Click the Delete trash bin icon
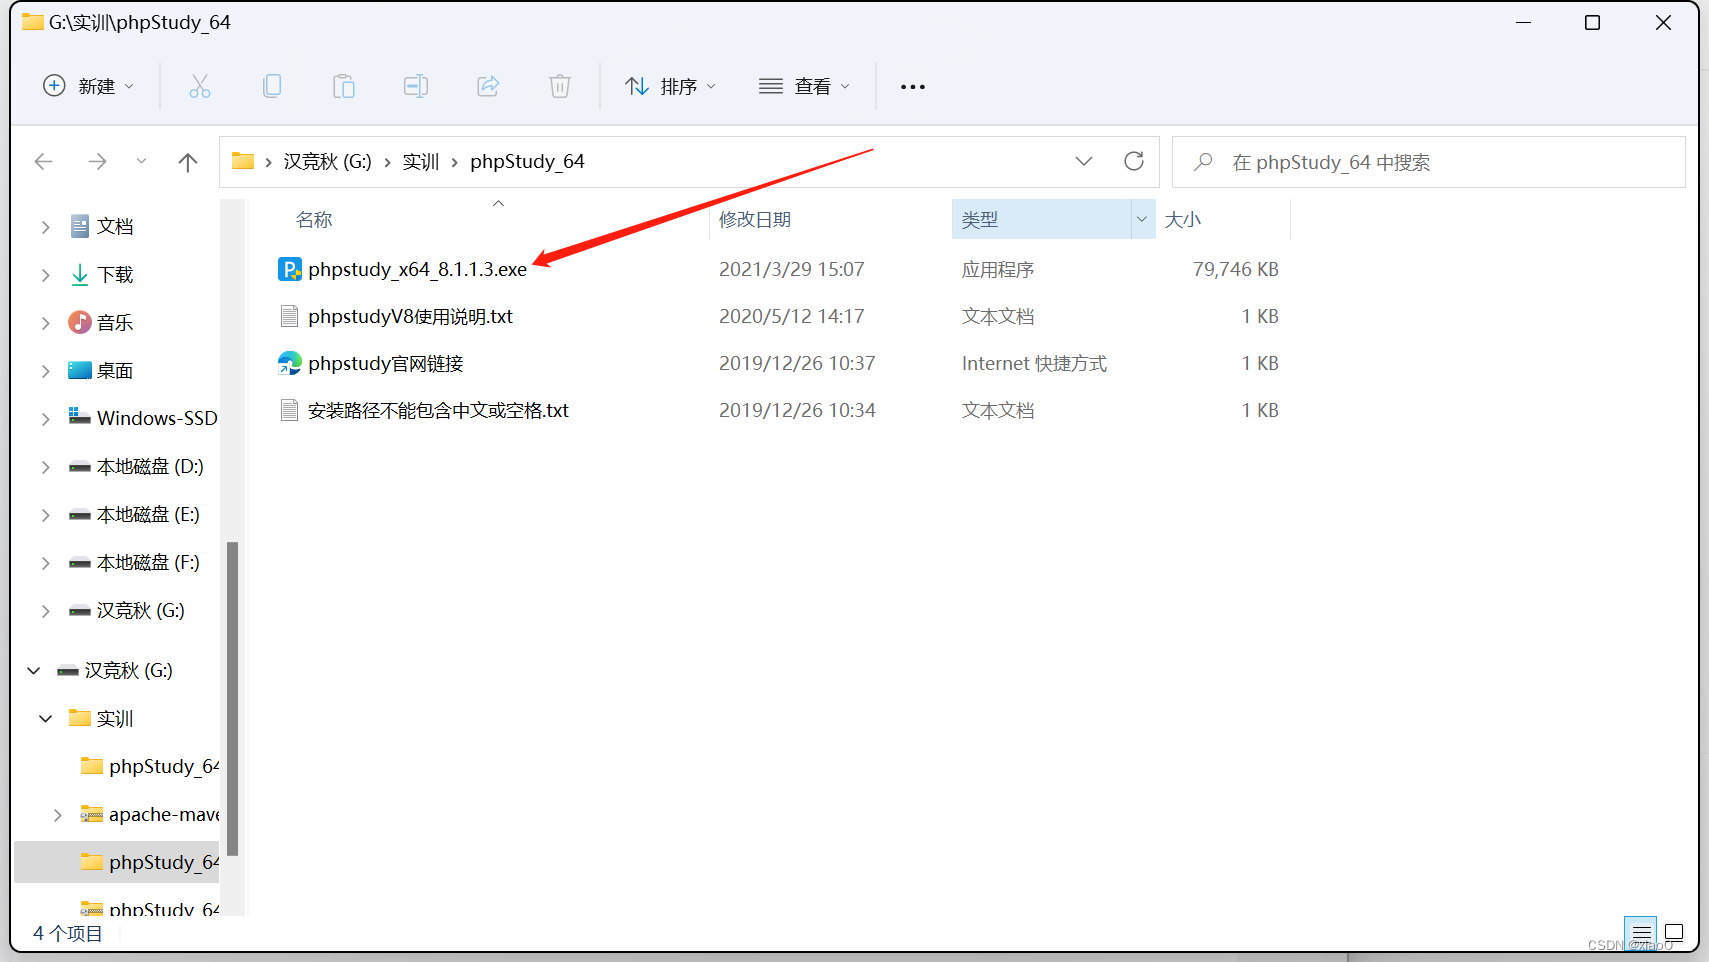Viewport: 1709px width, 962px height. click(560, 86)
